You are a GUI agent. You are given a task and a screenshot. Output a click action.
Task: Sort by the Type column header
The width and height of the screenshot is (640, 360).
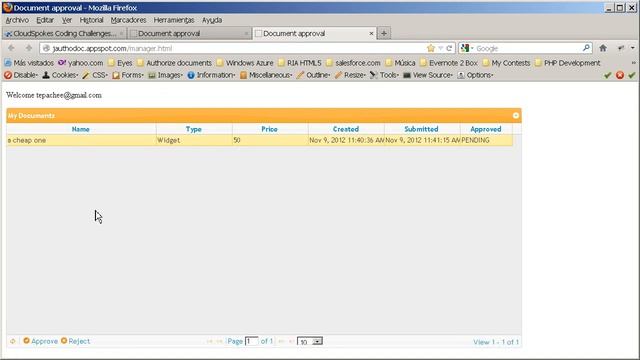(x=194, y=129)
